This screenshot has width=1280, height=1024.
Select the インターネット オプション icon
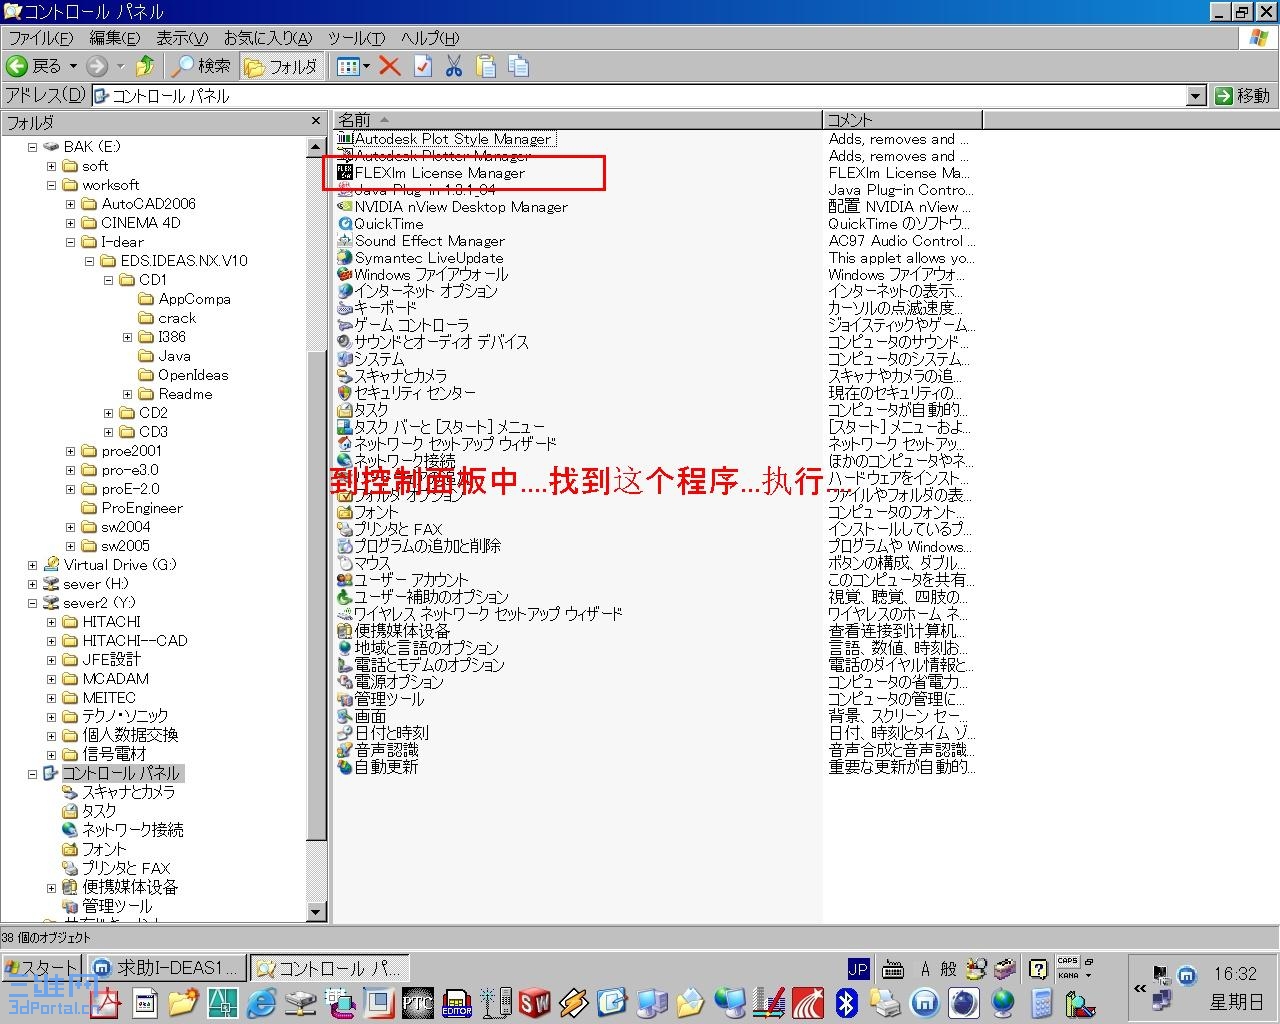pos(345,291)
